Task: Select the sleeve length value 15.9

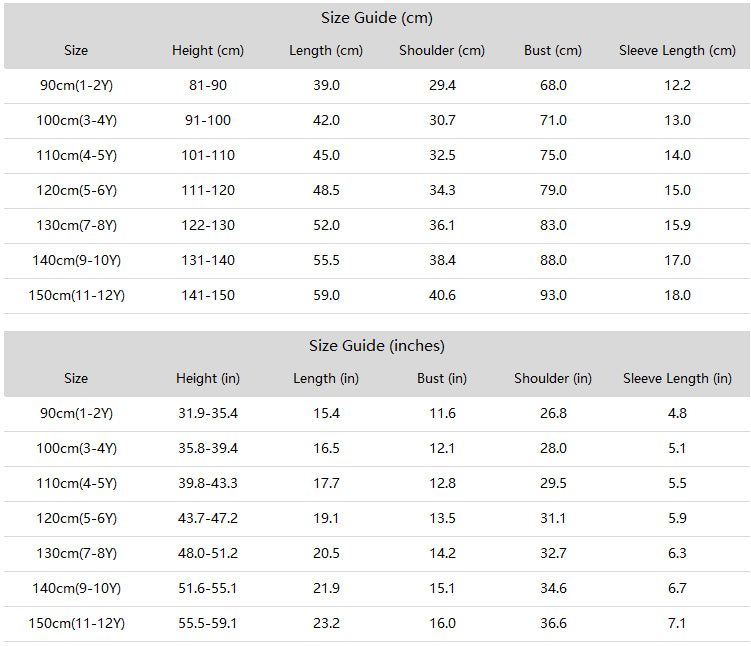Action: click(x=677, y=225)
